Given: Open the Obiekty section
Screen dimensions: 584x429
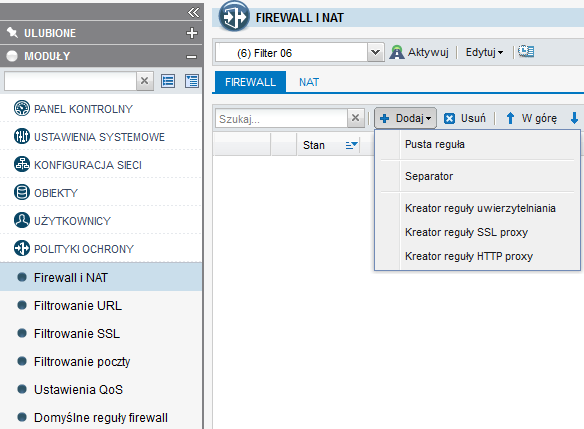Looking at the screenshot, I should (56, 193).
